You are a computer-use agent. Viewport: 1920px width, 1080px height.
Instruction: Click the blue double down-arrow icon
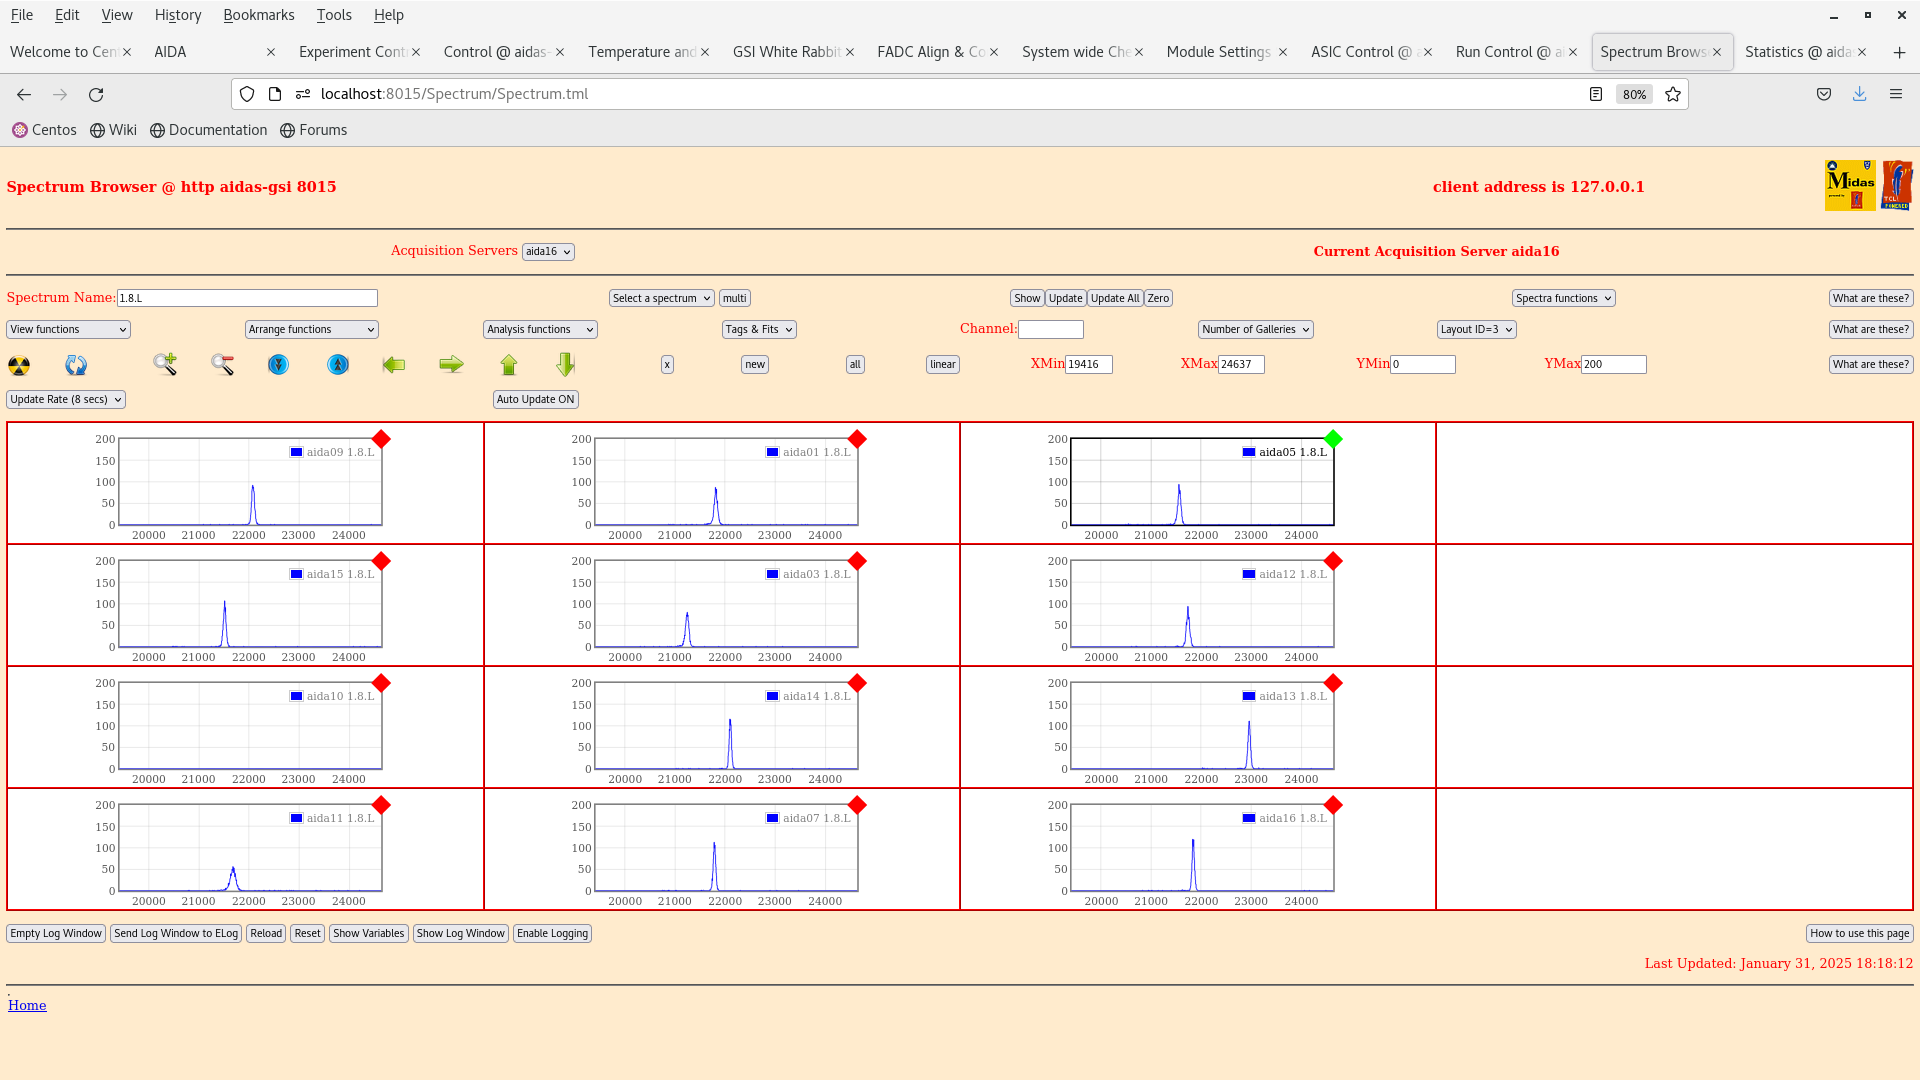(278, 365)
